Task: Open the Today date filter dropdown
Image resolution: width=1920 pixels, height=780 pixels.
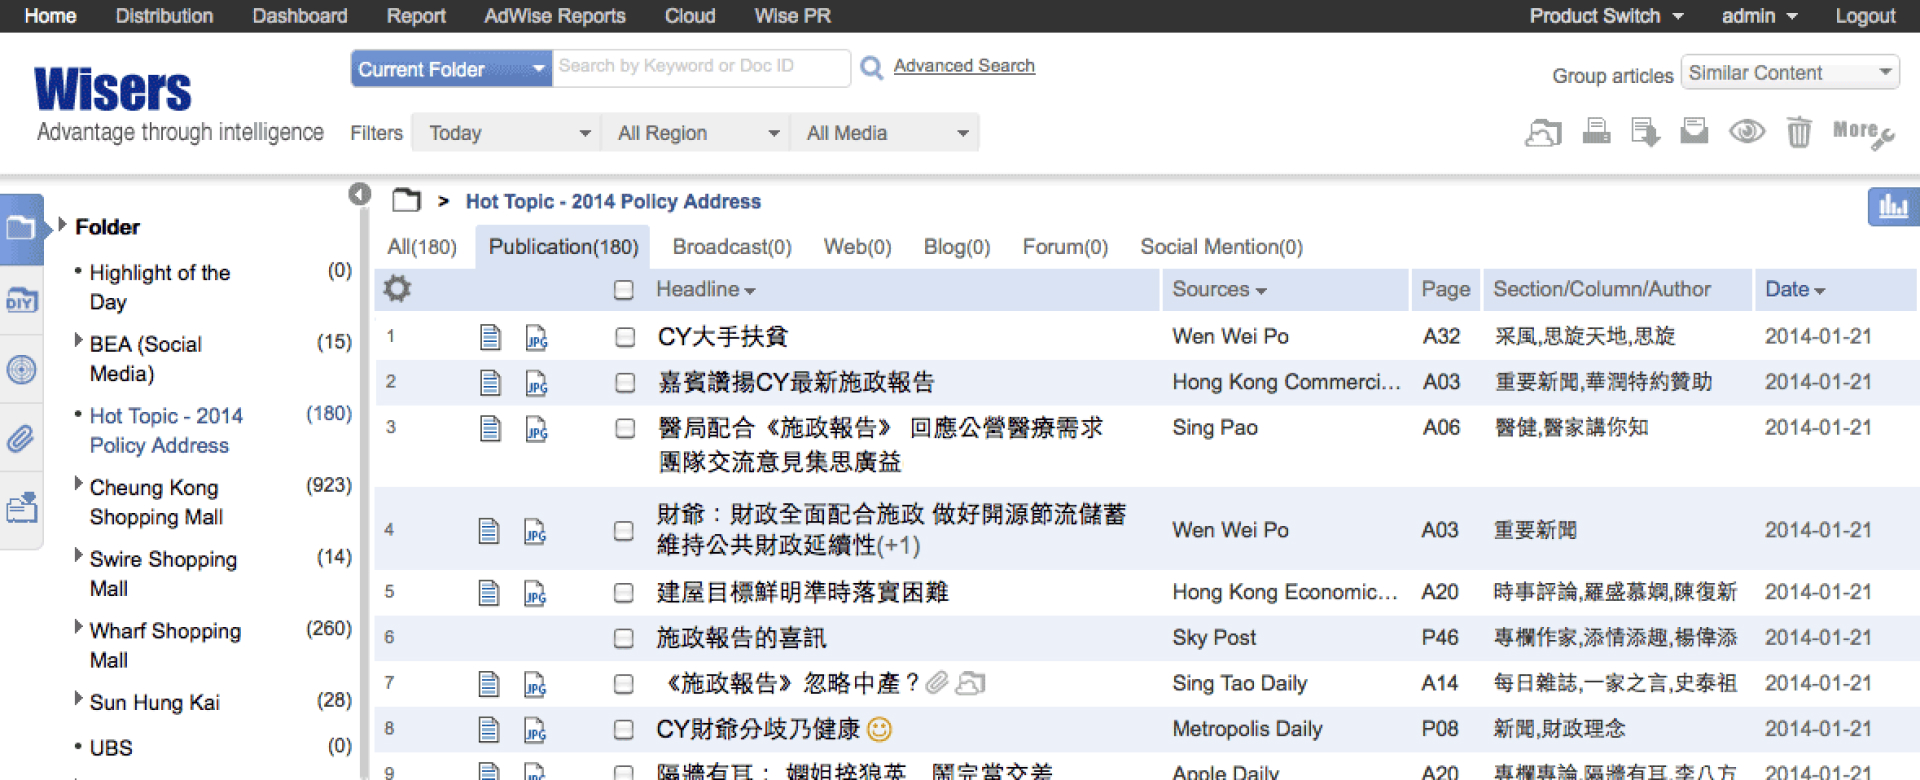Action: (506, 133)
